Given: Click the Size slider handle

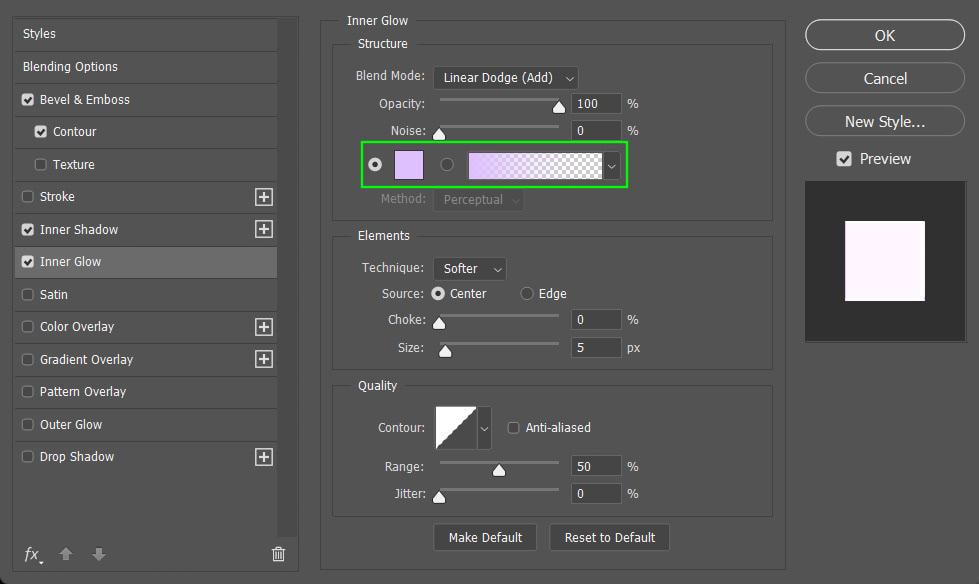Looking at the screenshot, I should click(x=445, y=351).
